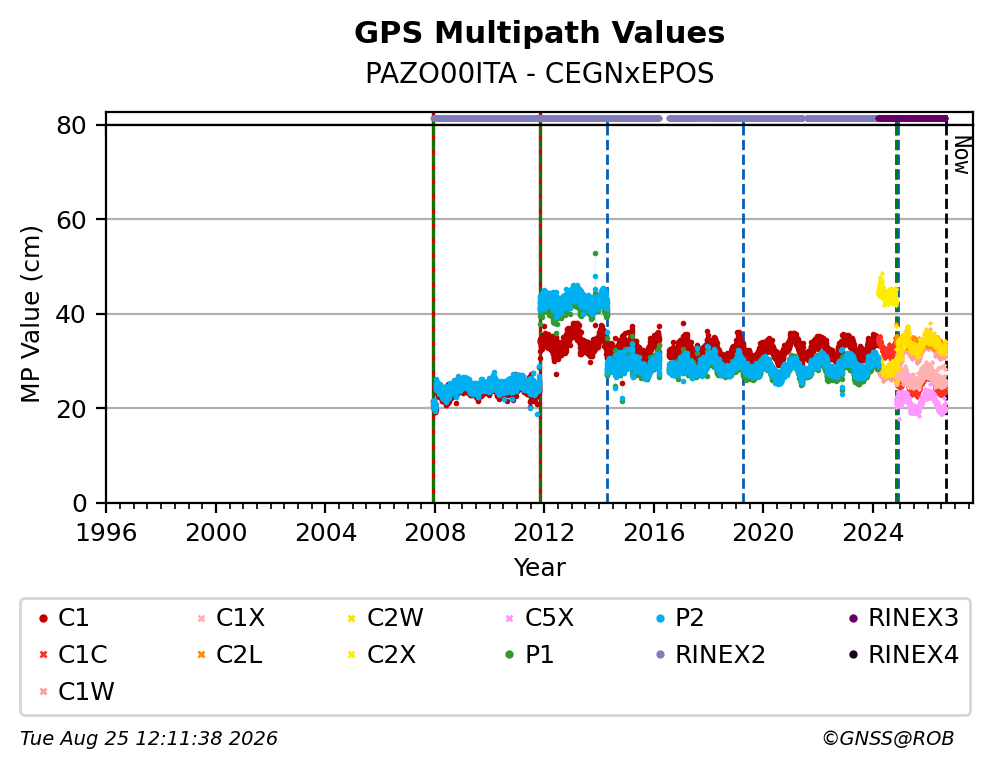992x769 pixels.
Task: Click the C1W legend entry
Action: coord(77,691)
